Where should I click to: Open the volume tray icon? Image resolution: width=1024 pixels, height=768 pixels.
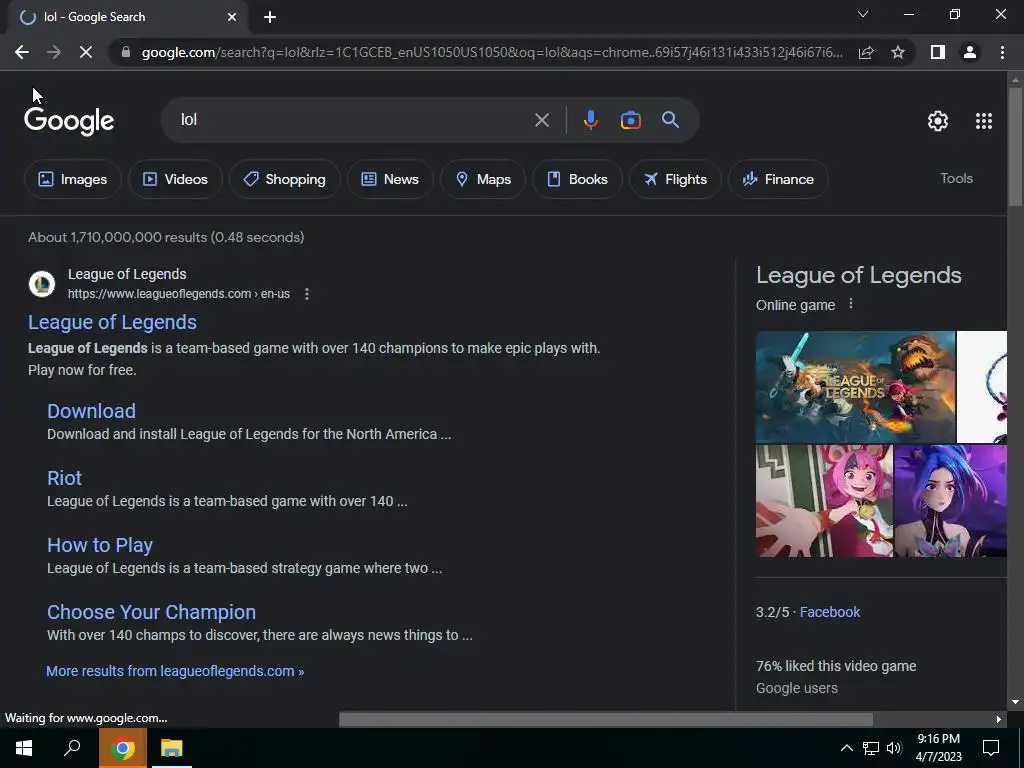pyautogui.click(x=894, y=748)
